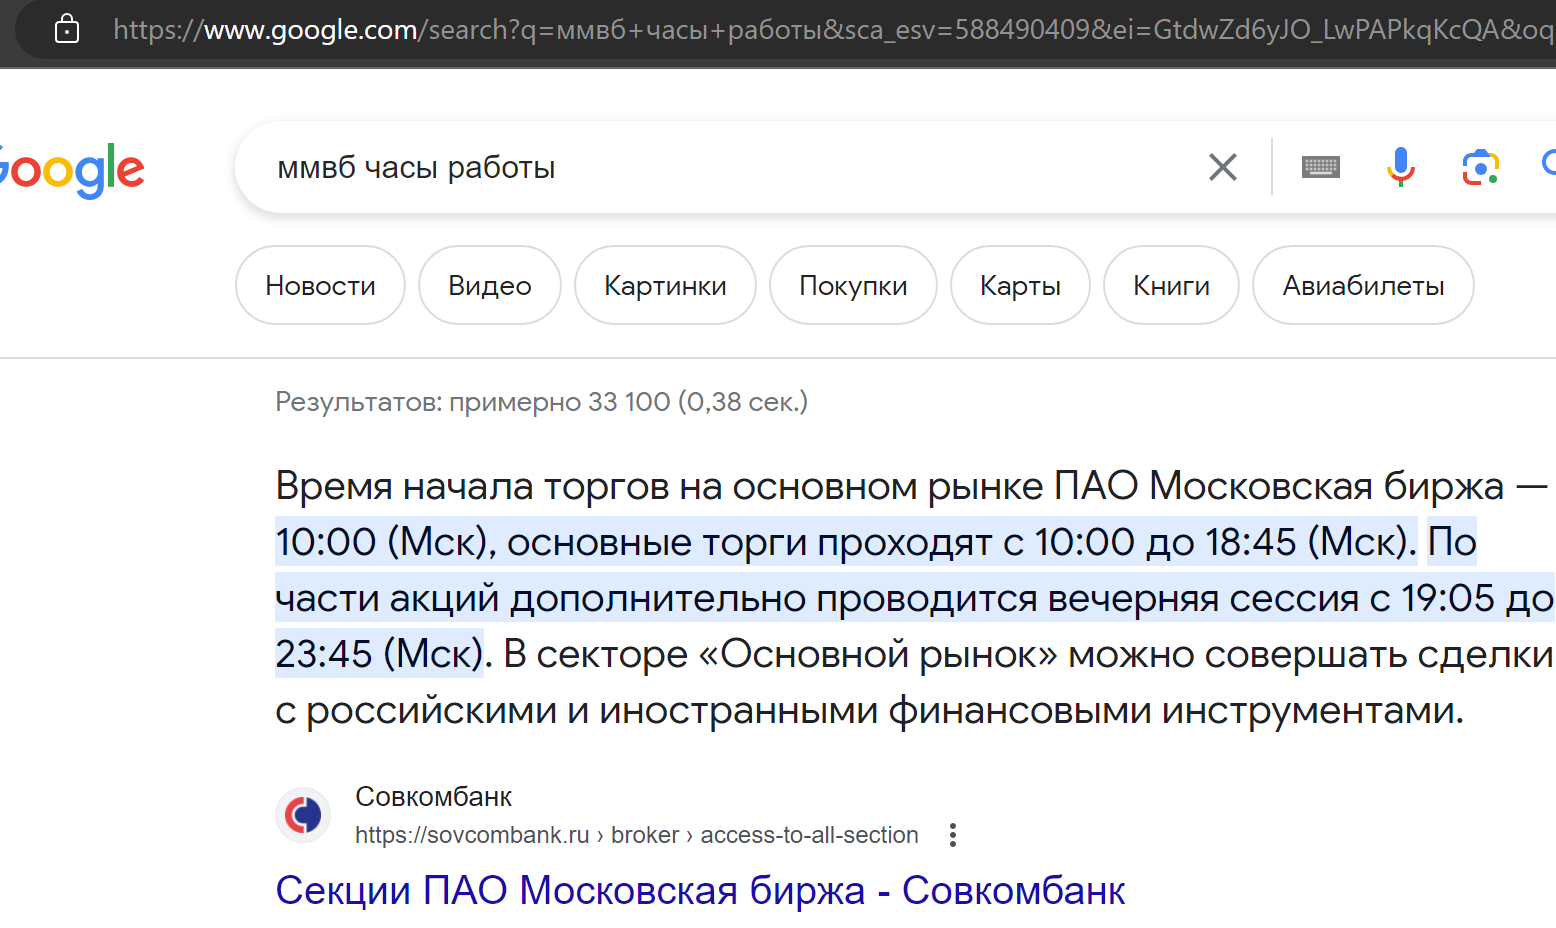The width and height of the screenshot is (1556, 928).
Task: Switch to the Авиабилеты tab
Action: (1363, 285)
